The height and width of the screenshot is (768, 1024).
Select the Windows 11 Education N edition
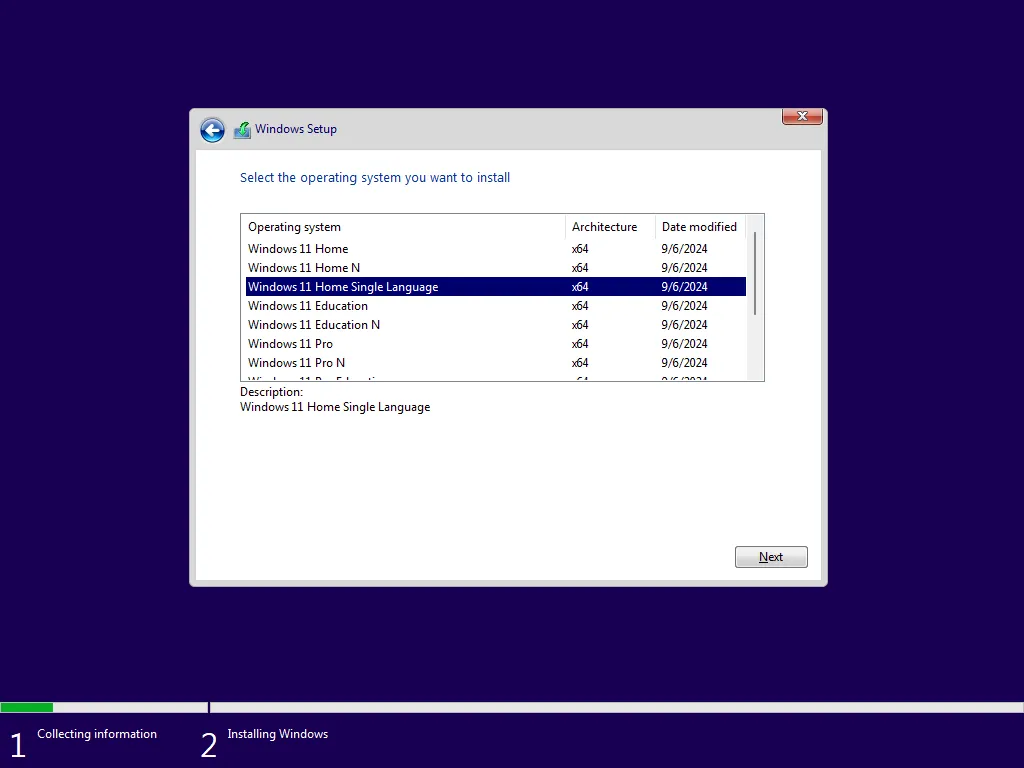click(x=314, y=324)
